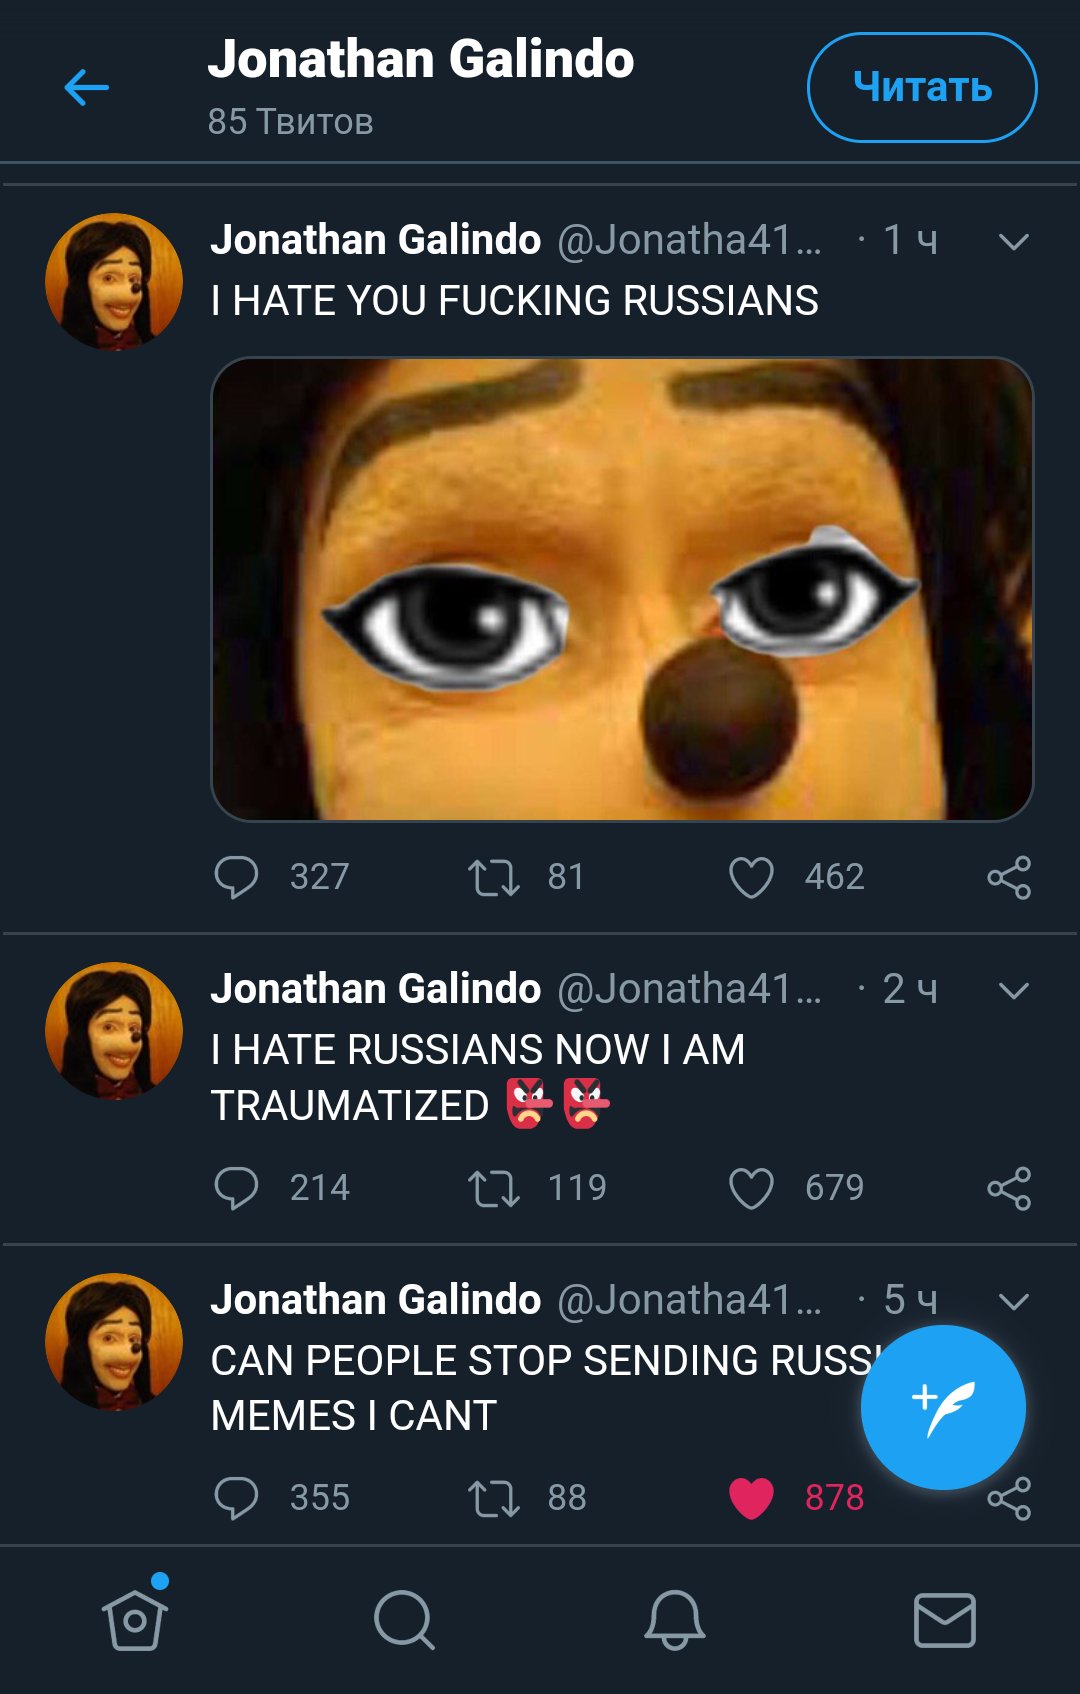The height and width of the screenshot is (1694, 1080).
Task: Reply to the tweet with 327 comments
Action: tap(236, 877)
